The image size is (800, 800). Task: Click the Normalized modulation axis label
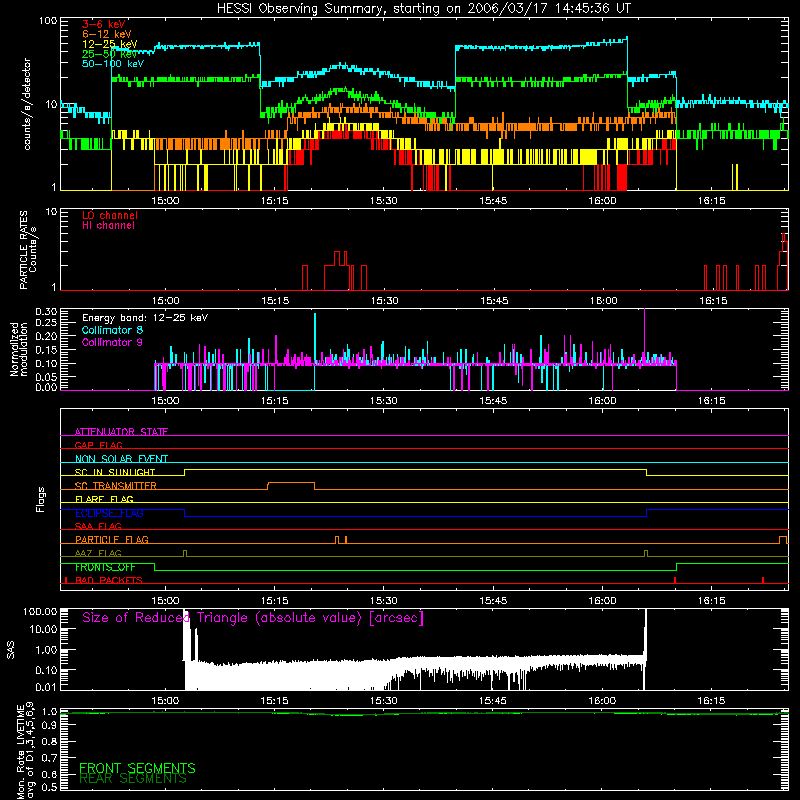click(19, 349)
